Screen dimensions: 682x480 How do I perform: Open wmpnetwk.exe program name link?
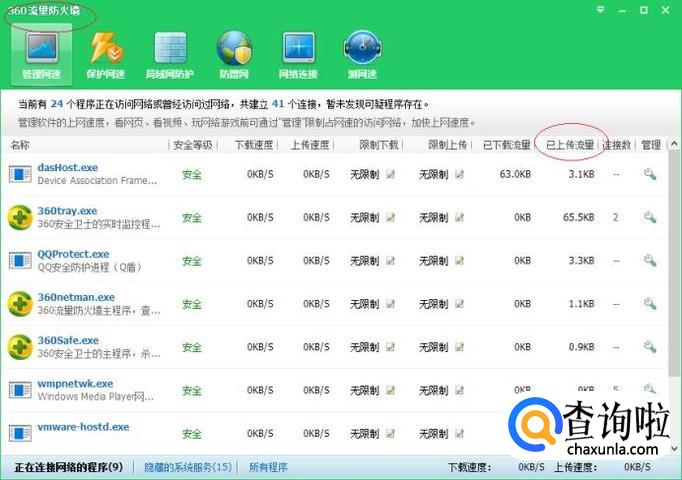click(x=75, y=383)
